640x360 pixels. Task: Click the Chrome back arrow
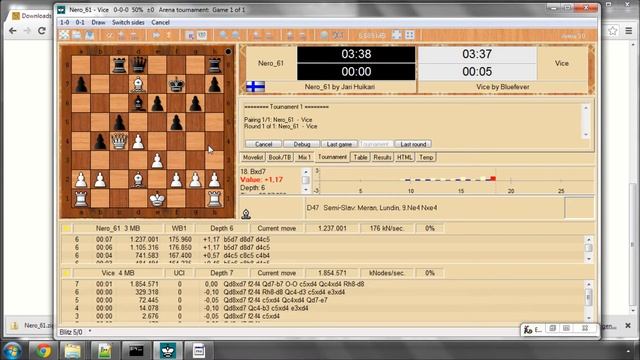13,31
